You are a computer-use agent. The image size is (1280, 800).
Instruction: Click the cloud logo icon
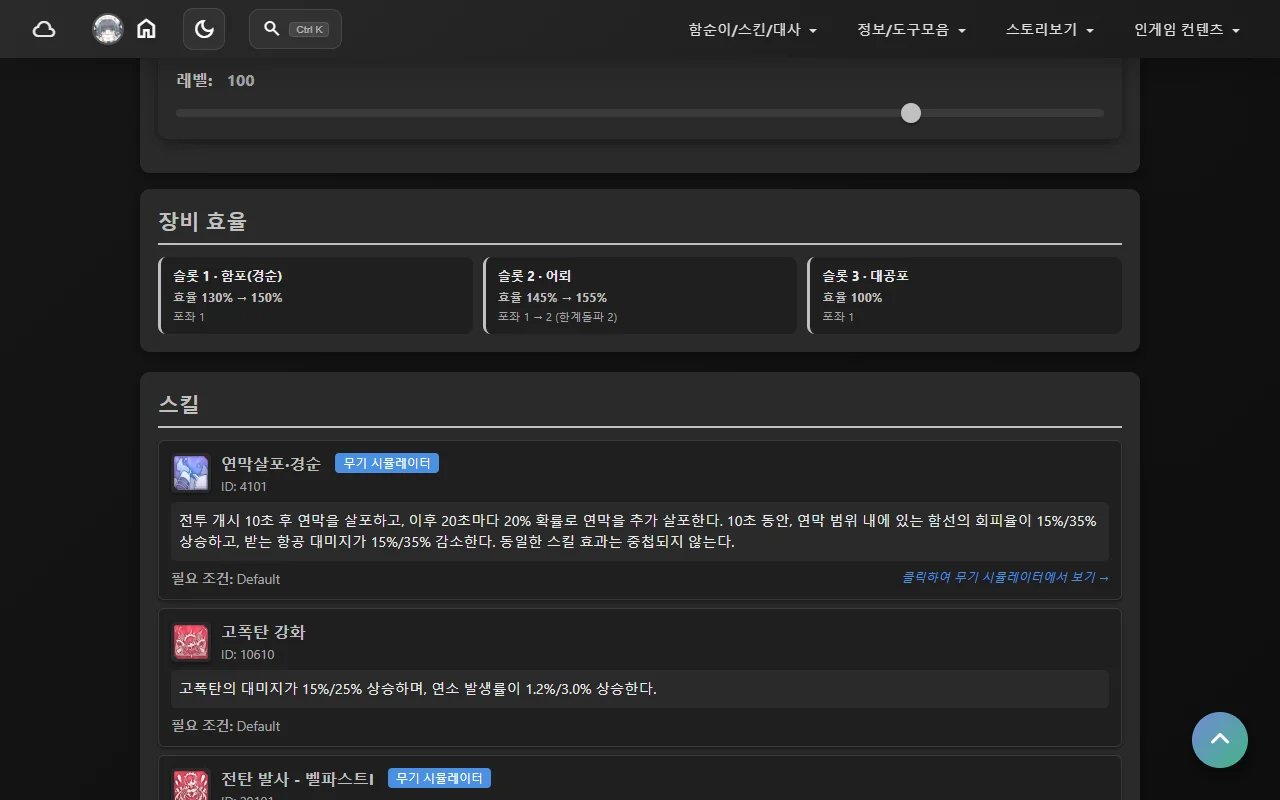[44, 29]
